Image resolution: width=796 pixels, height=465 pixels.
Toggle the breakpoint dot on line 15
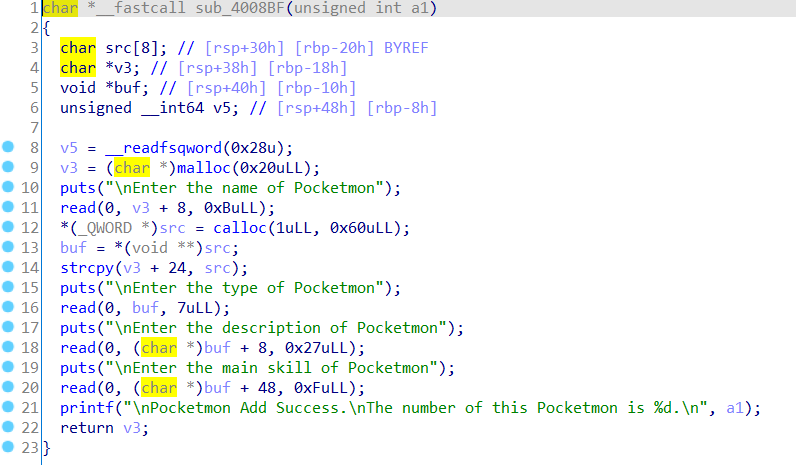click(x=8, y=287)
